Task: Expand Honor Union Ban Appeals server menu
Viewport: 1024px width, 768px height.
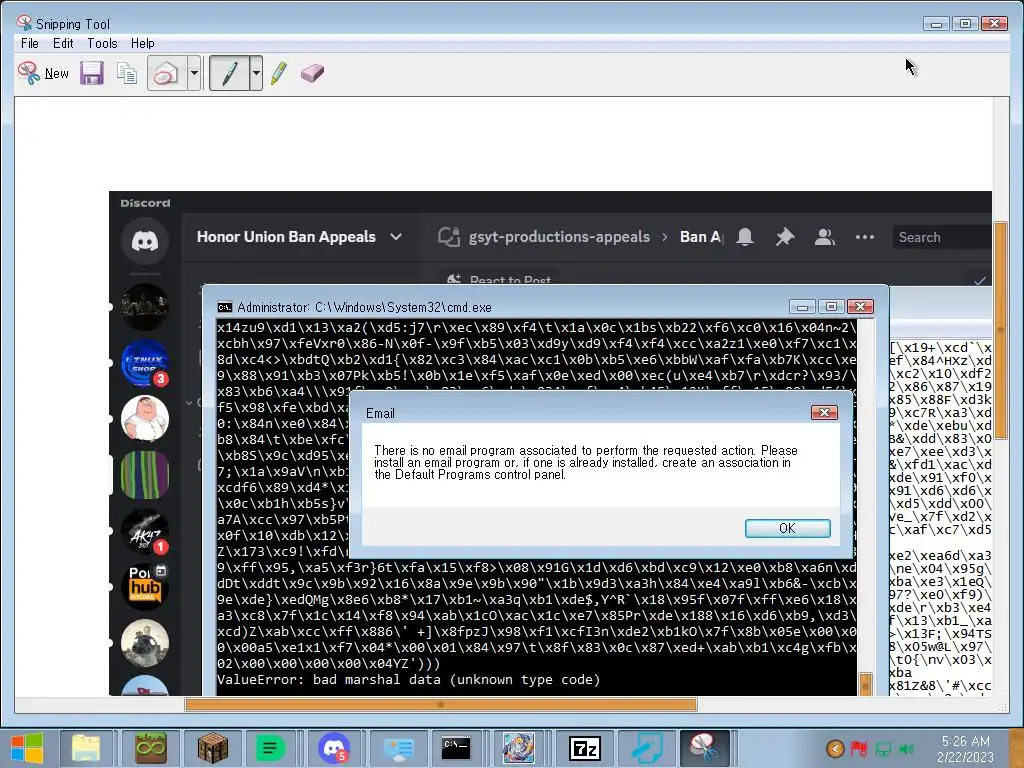Action: pyautogui.click(x=396, y=237)
